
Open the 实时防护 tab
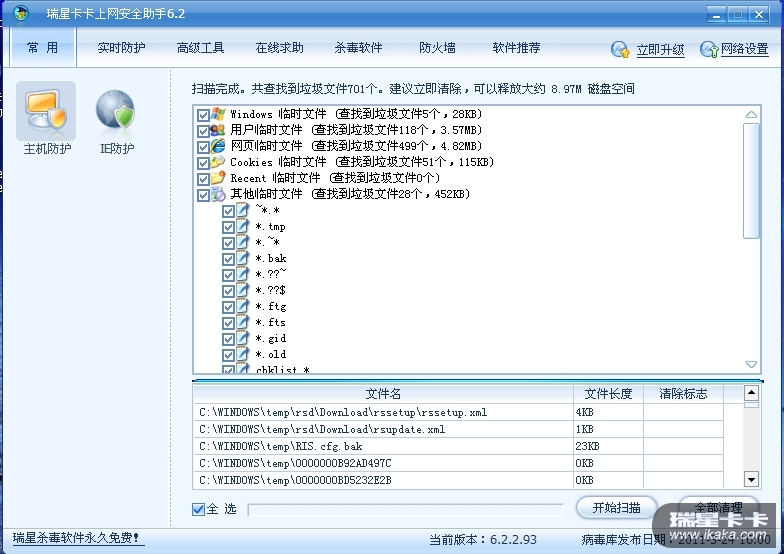[122, 48]
